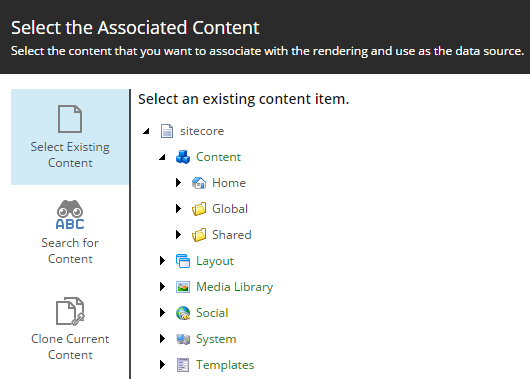The width and height of the screenshot is (530, 379).
Task: Select the System item label
Action: pyautogui.click(x=216, y=339)
